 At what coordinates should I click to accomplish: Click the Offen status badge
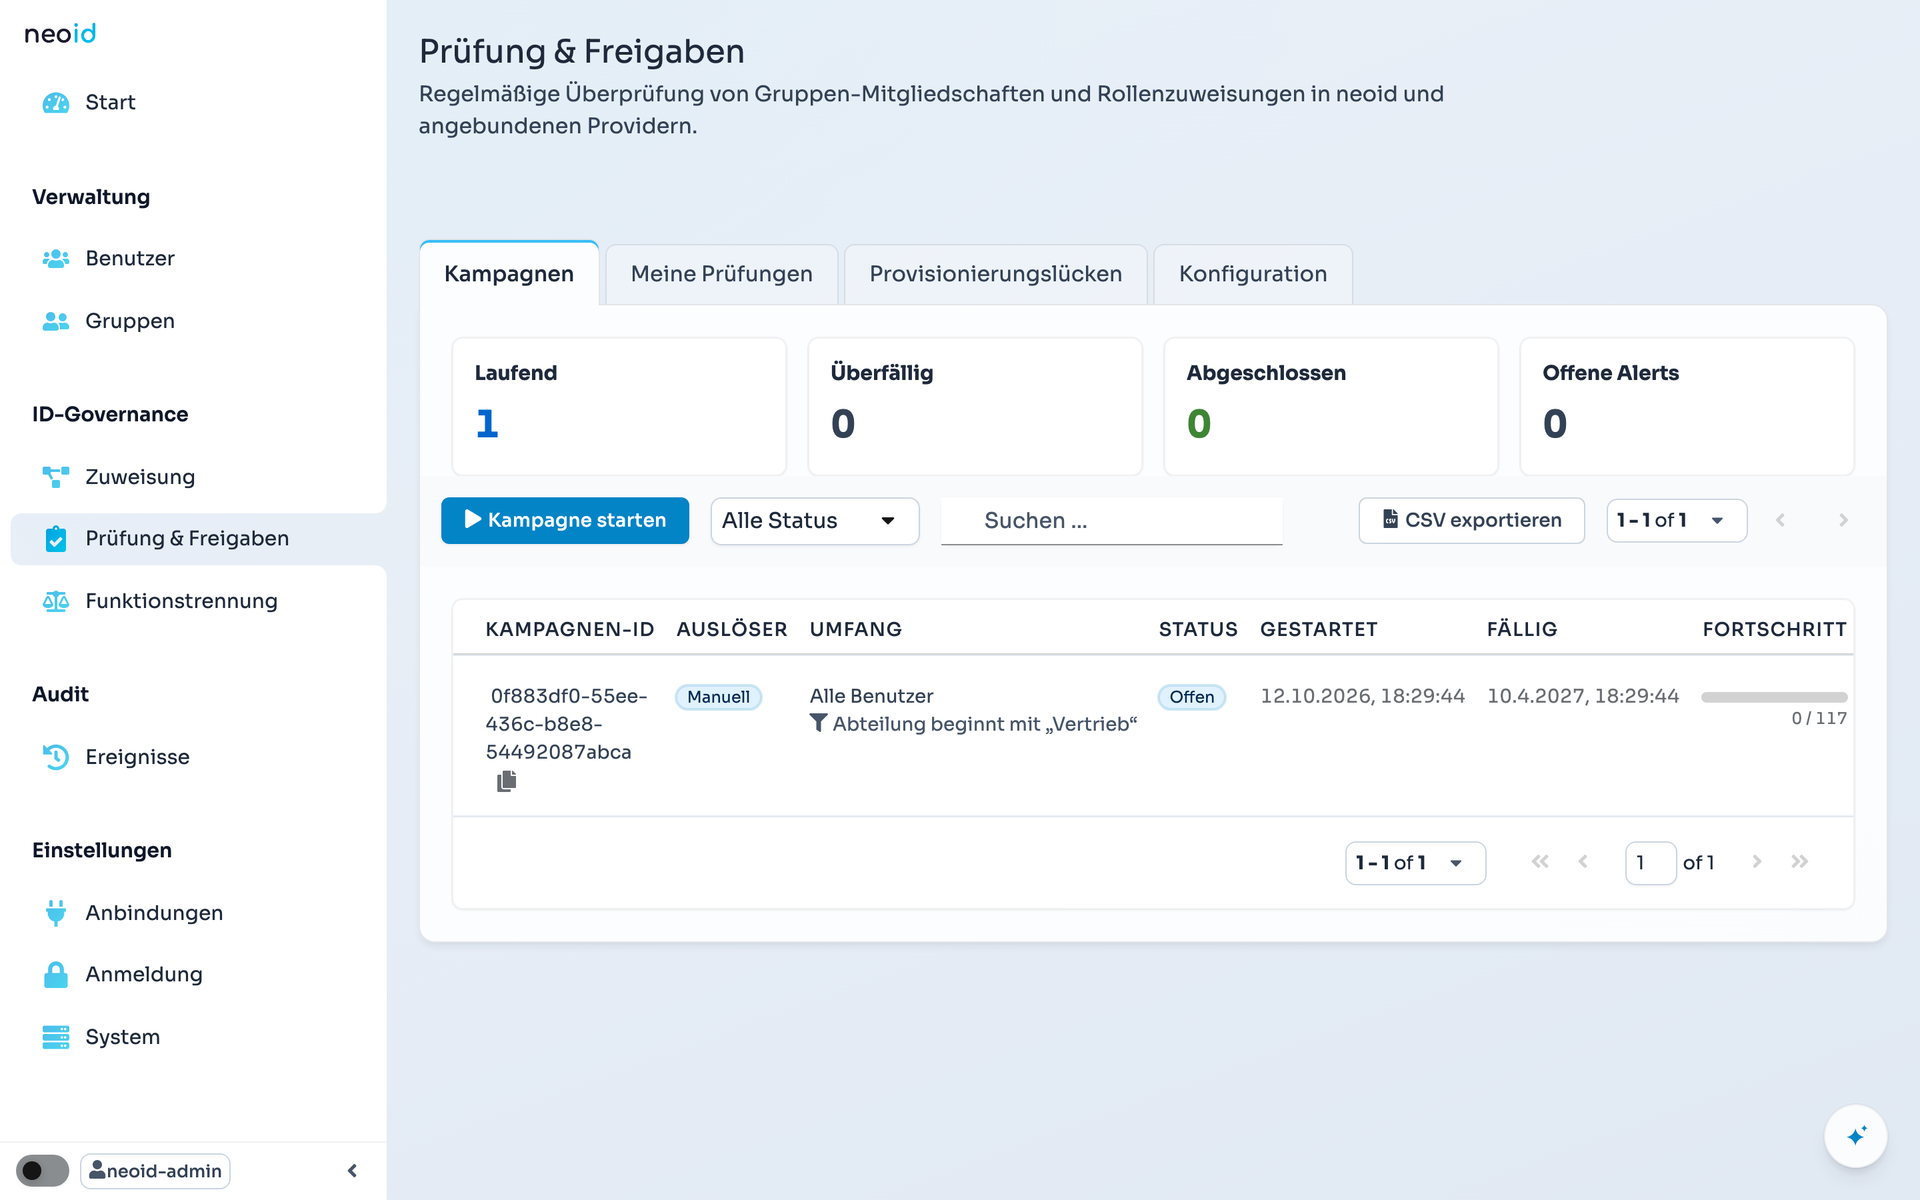point(1192,697)
